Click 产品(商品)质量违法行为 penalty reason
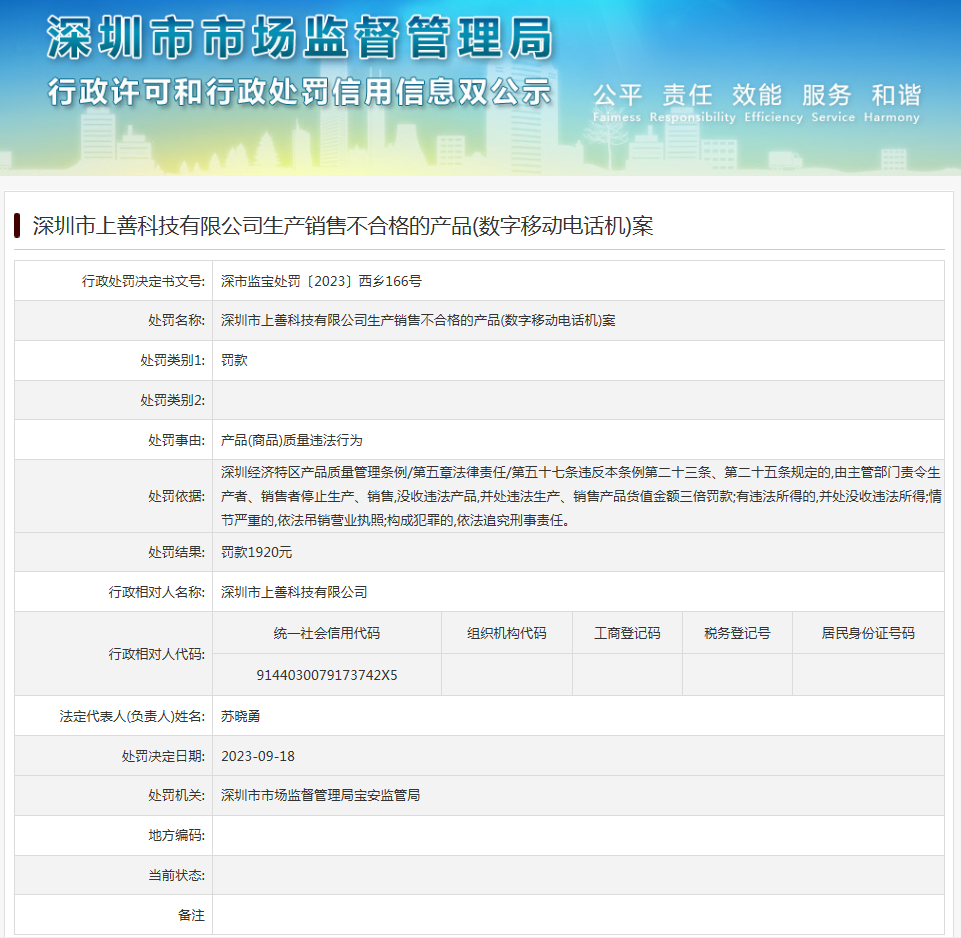The width and height of the screenshot is (961, 938). (292, 440)
